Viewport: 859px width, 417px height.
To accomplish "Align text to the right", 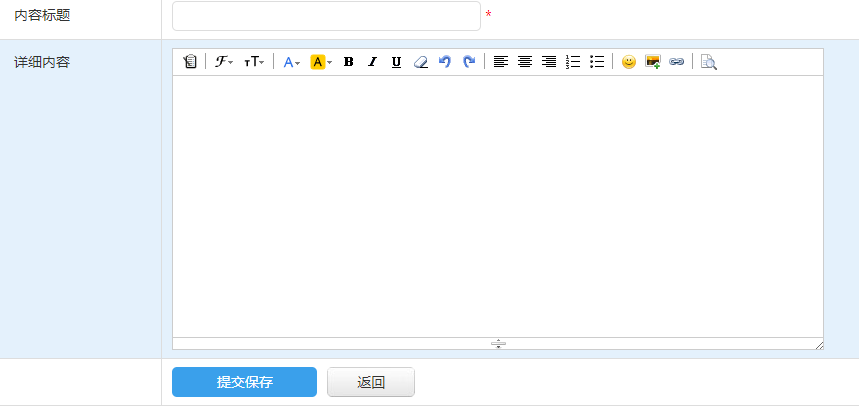I will click(549, 62).
